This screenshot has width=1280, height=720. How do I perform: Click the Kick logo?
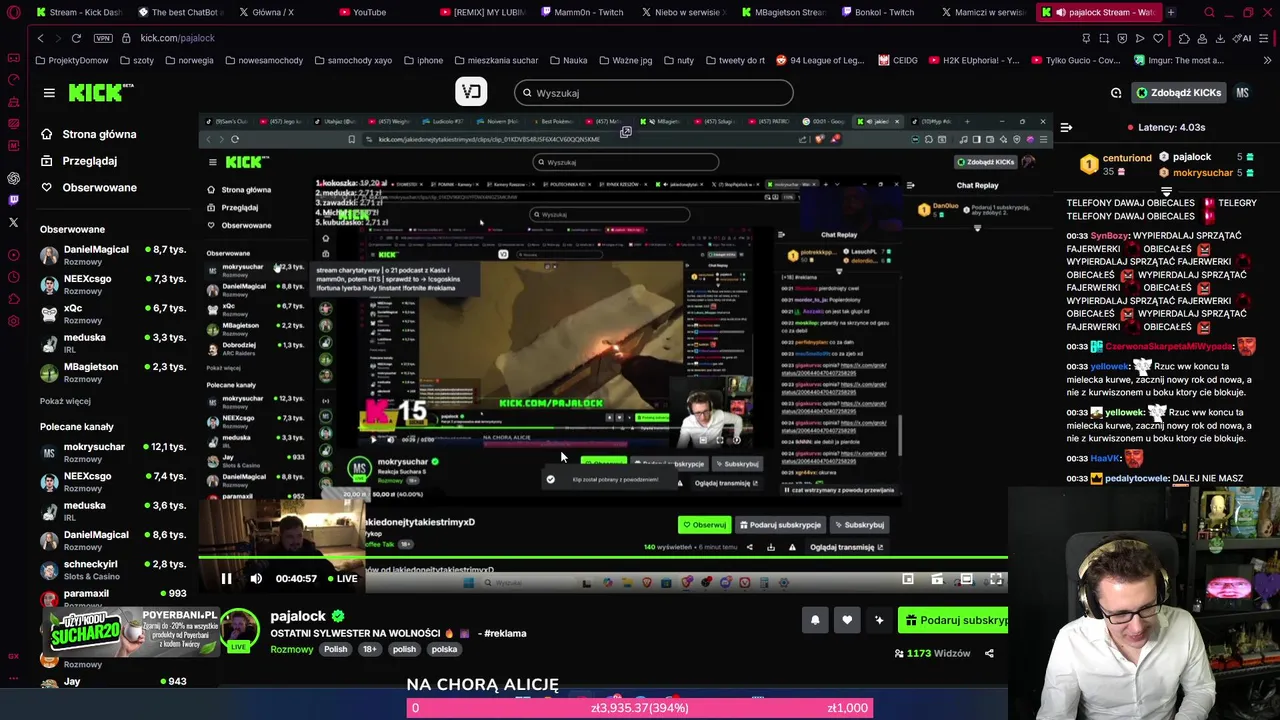coord(101,92)
